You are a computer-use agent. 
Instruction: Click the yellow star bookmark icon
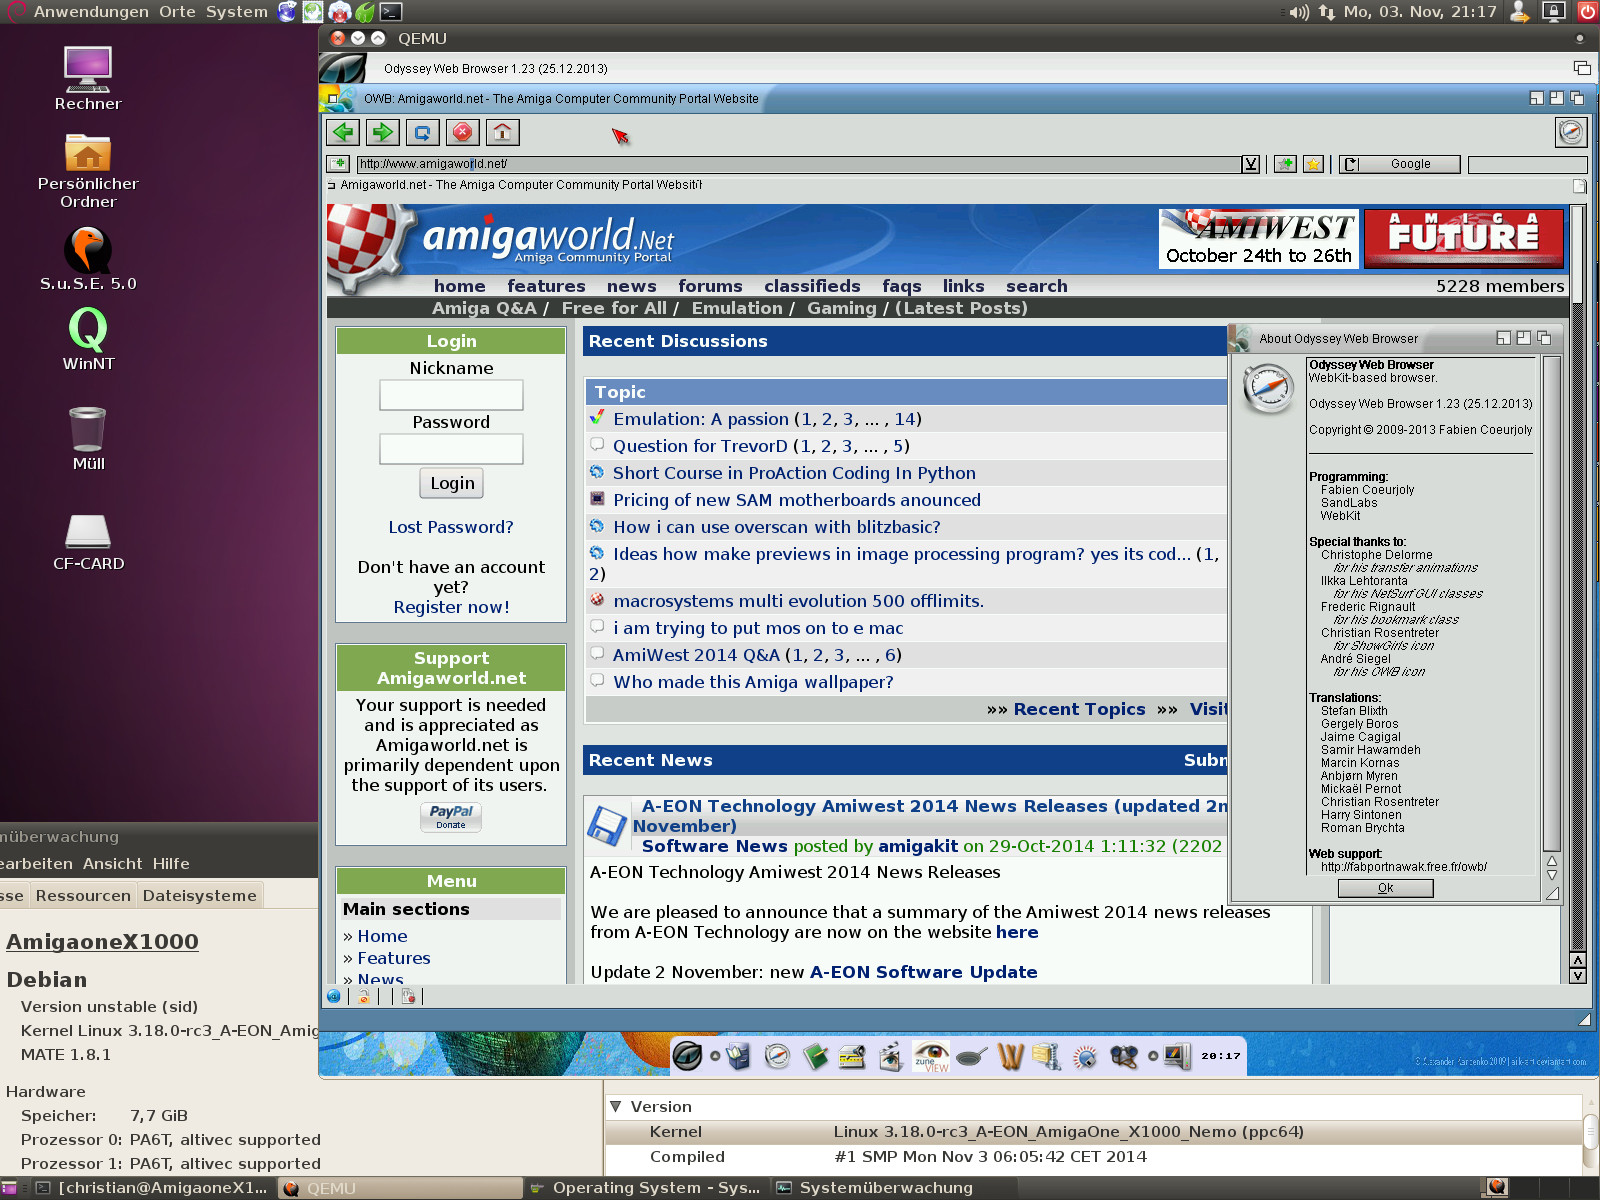[x=1313, y=164]
